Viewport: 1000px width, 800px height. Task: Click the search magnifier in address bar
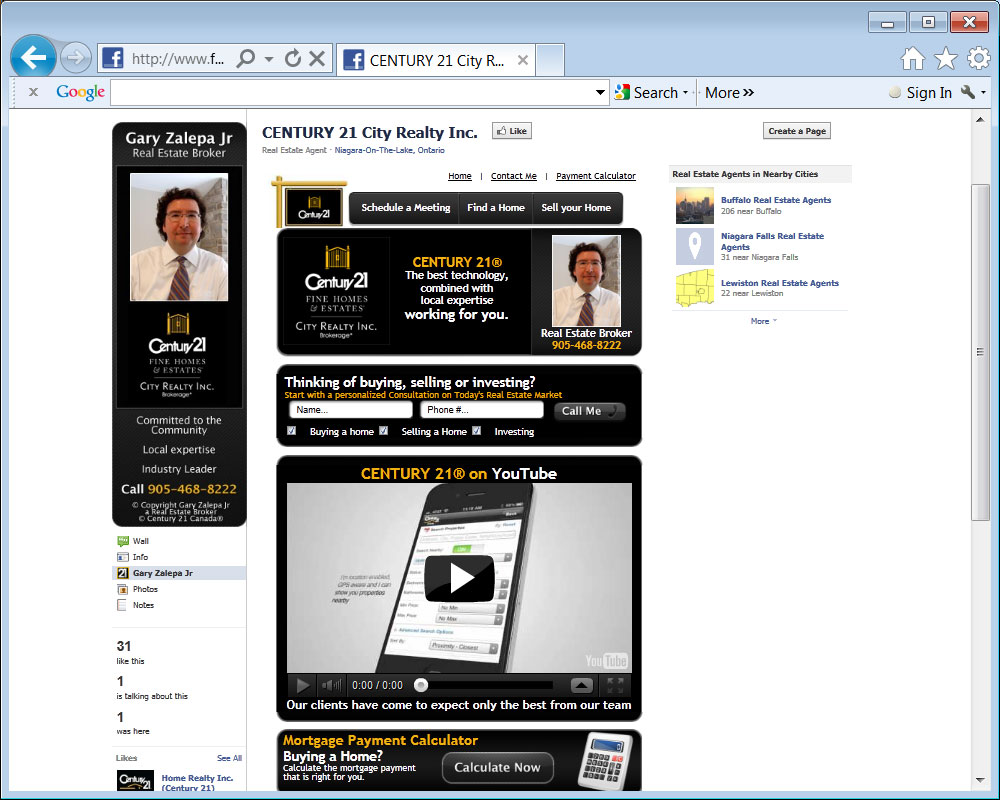tap(246, 59)
